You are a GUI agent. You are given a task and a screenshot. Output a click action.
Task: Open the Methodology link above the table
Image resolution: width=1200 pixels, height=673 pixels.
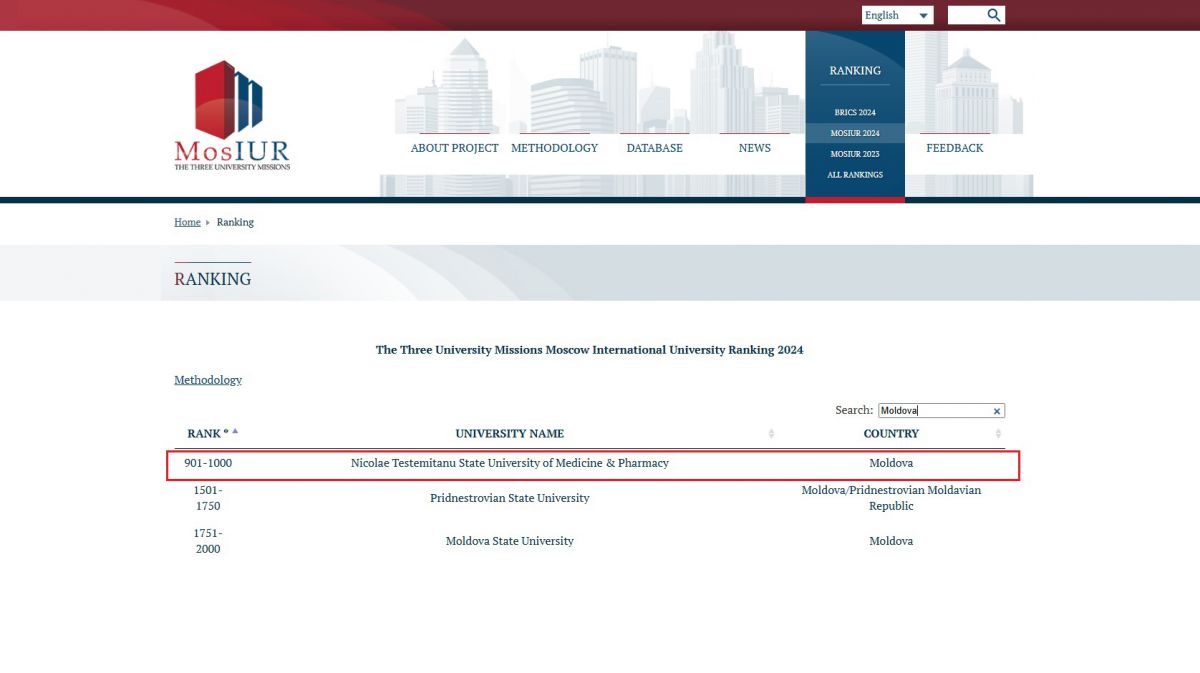coord(208,380)
